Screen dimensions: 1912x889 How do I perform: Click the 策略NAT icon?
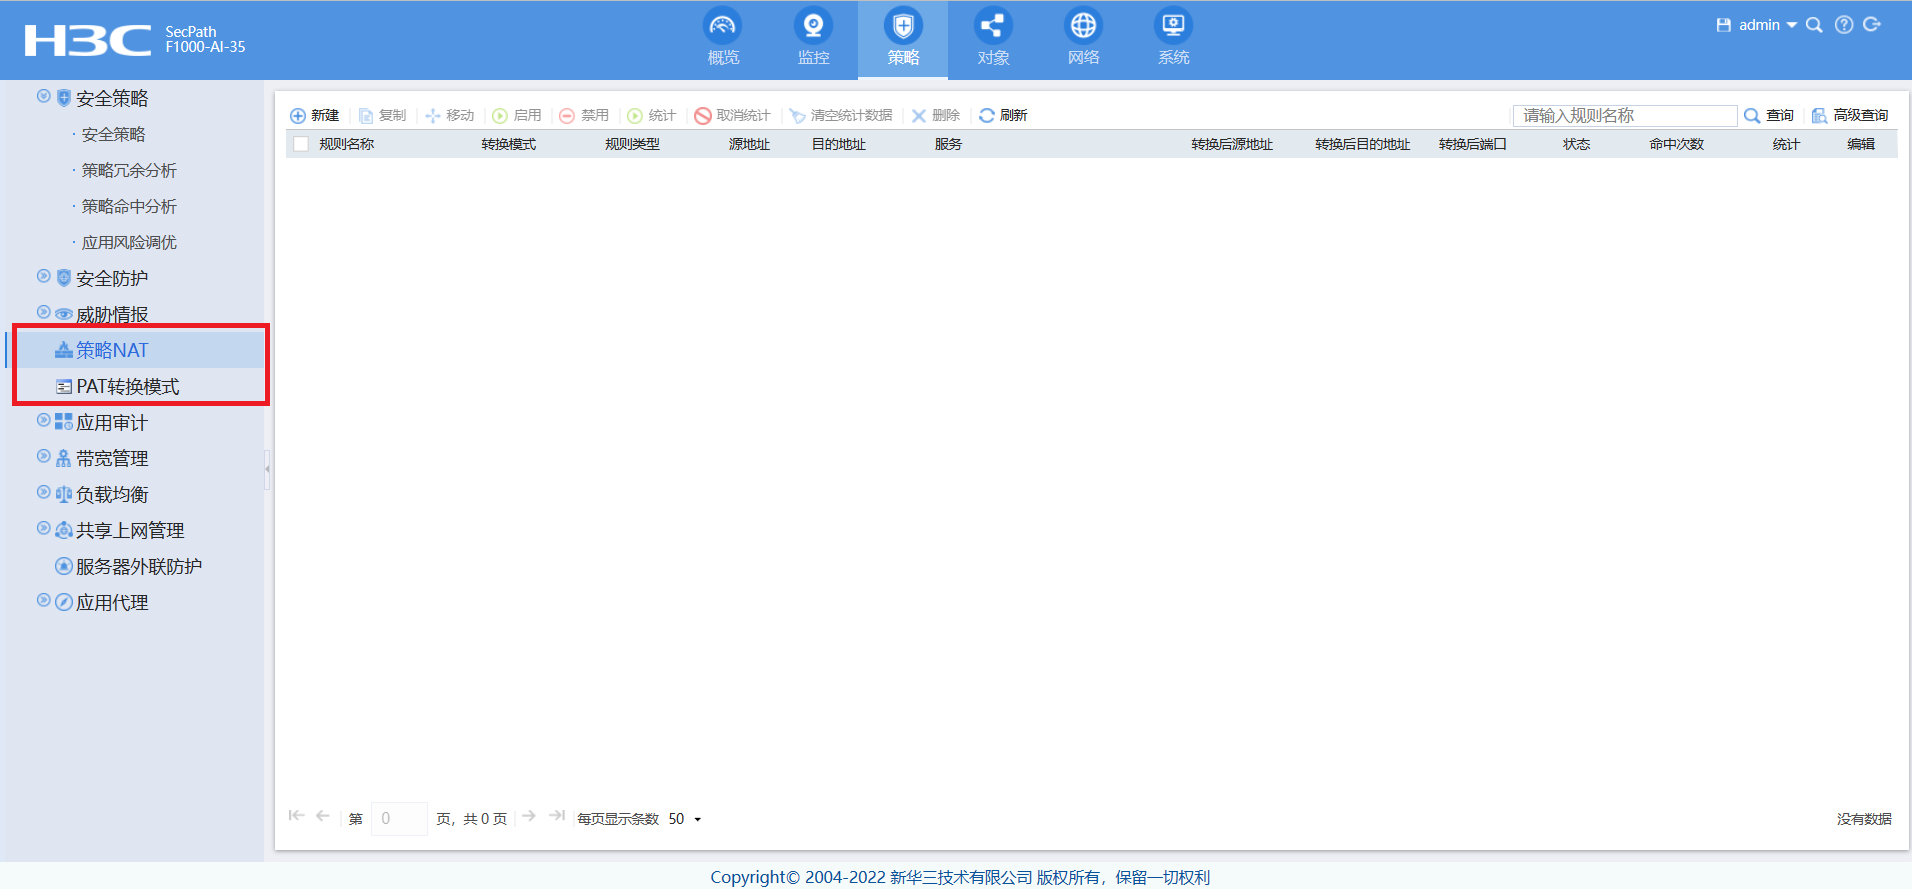[64, 350]
